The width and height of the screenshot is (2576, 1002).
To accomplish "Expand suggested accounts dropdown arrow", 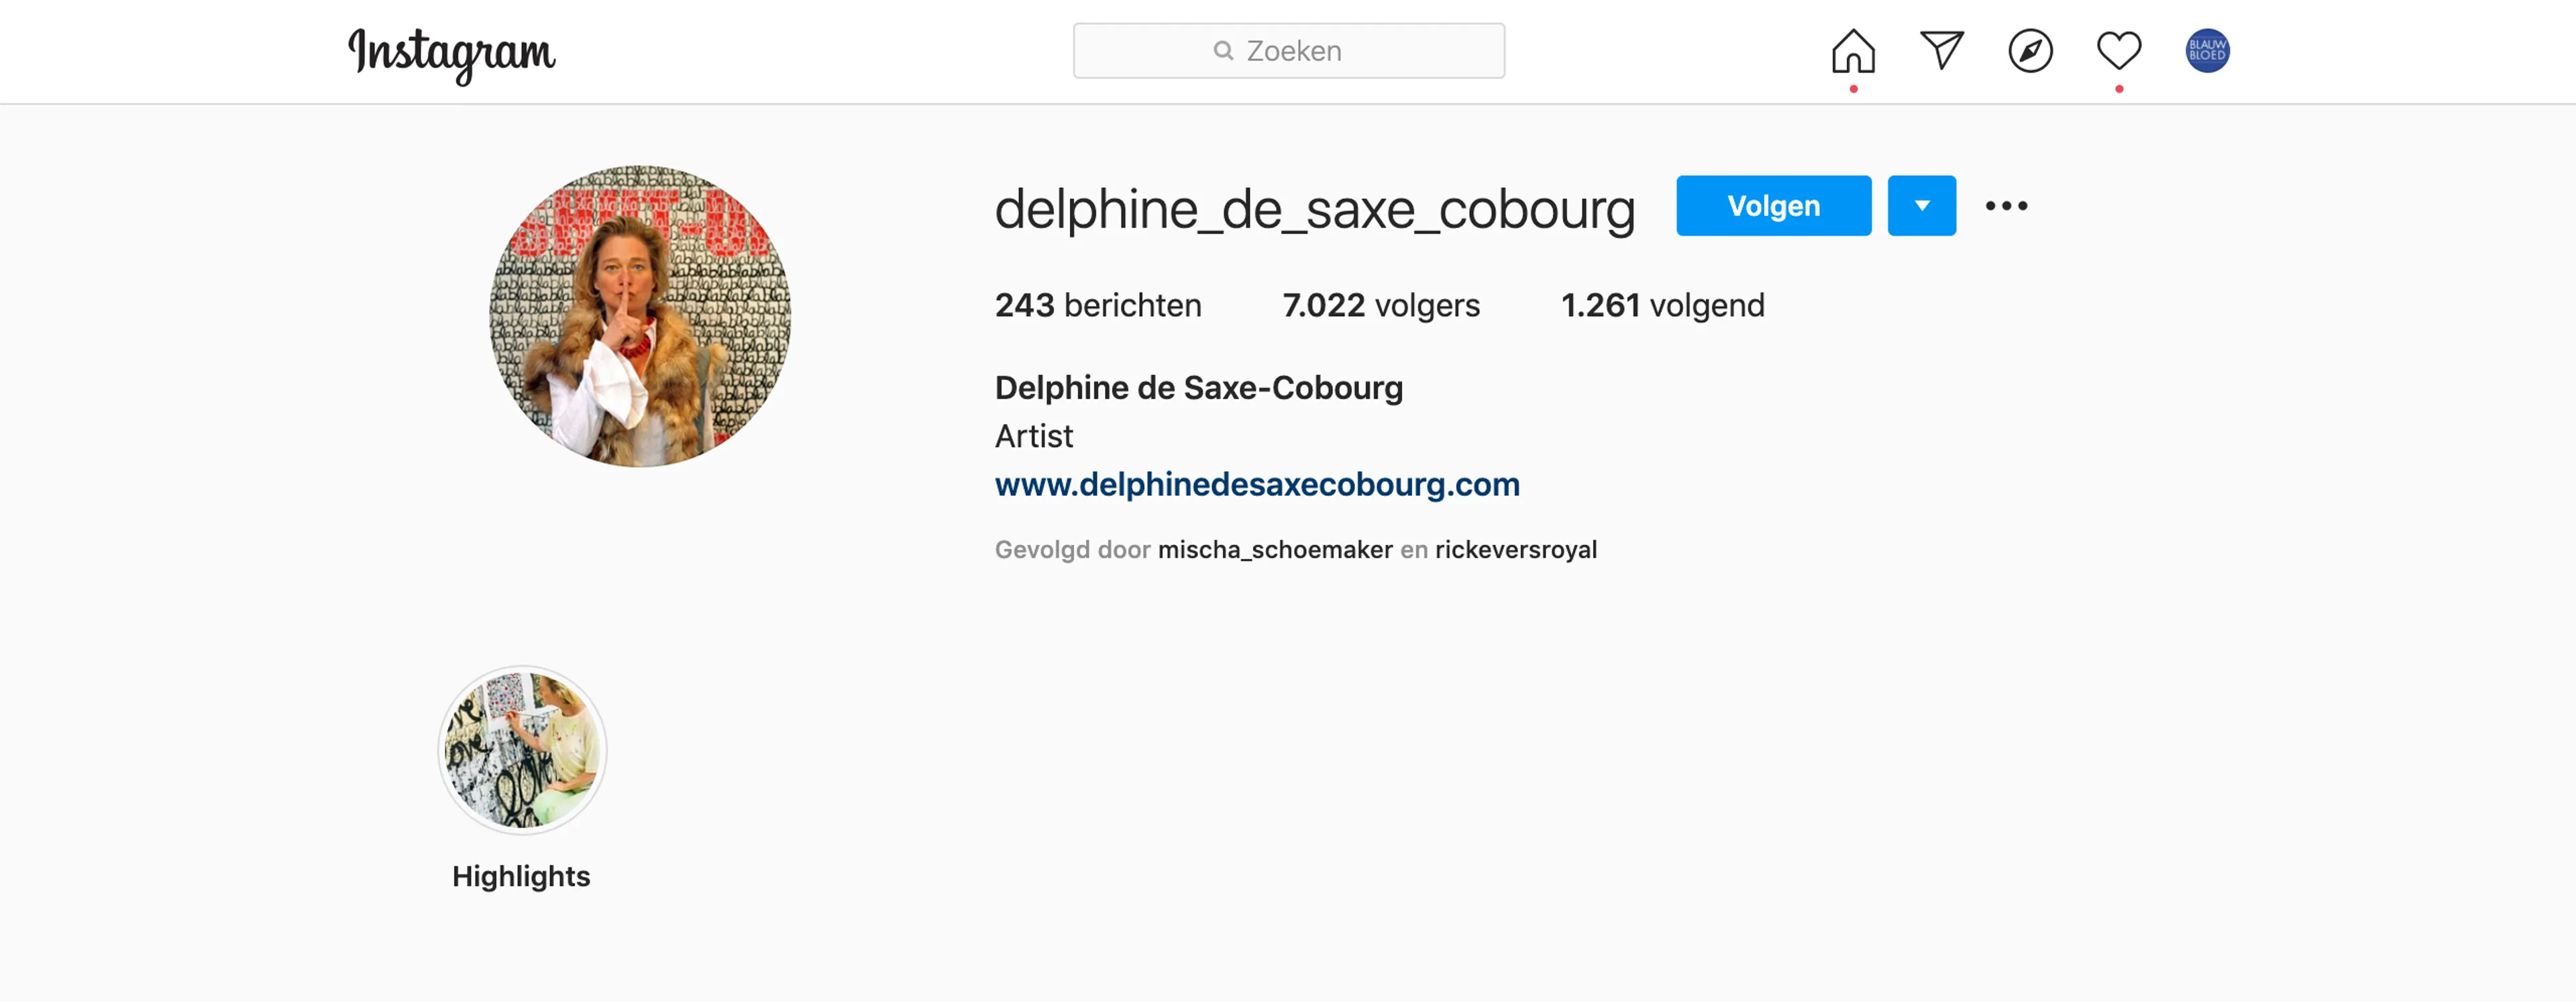I will [x=1921, y=206].
